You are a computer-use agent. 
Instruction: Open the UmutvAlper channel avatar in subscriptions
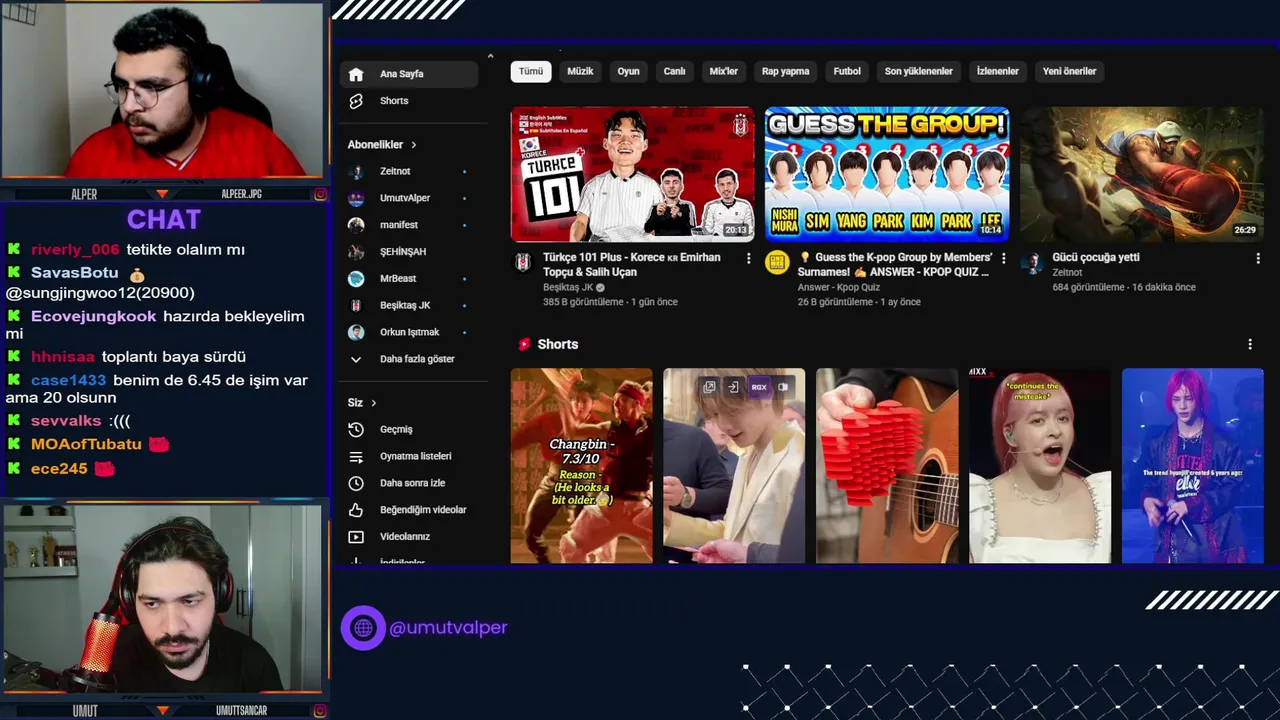click(x=356, y=198)
